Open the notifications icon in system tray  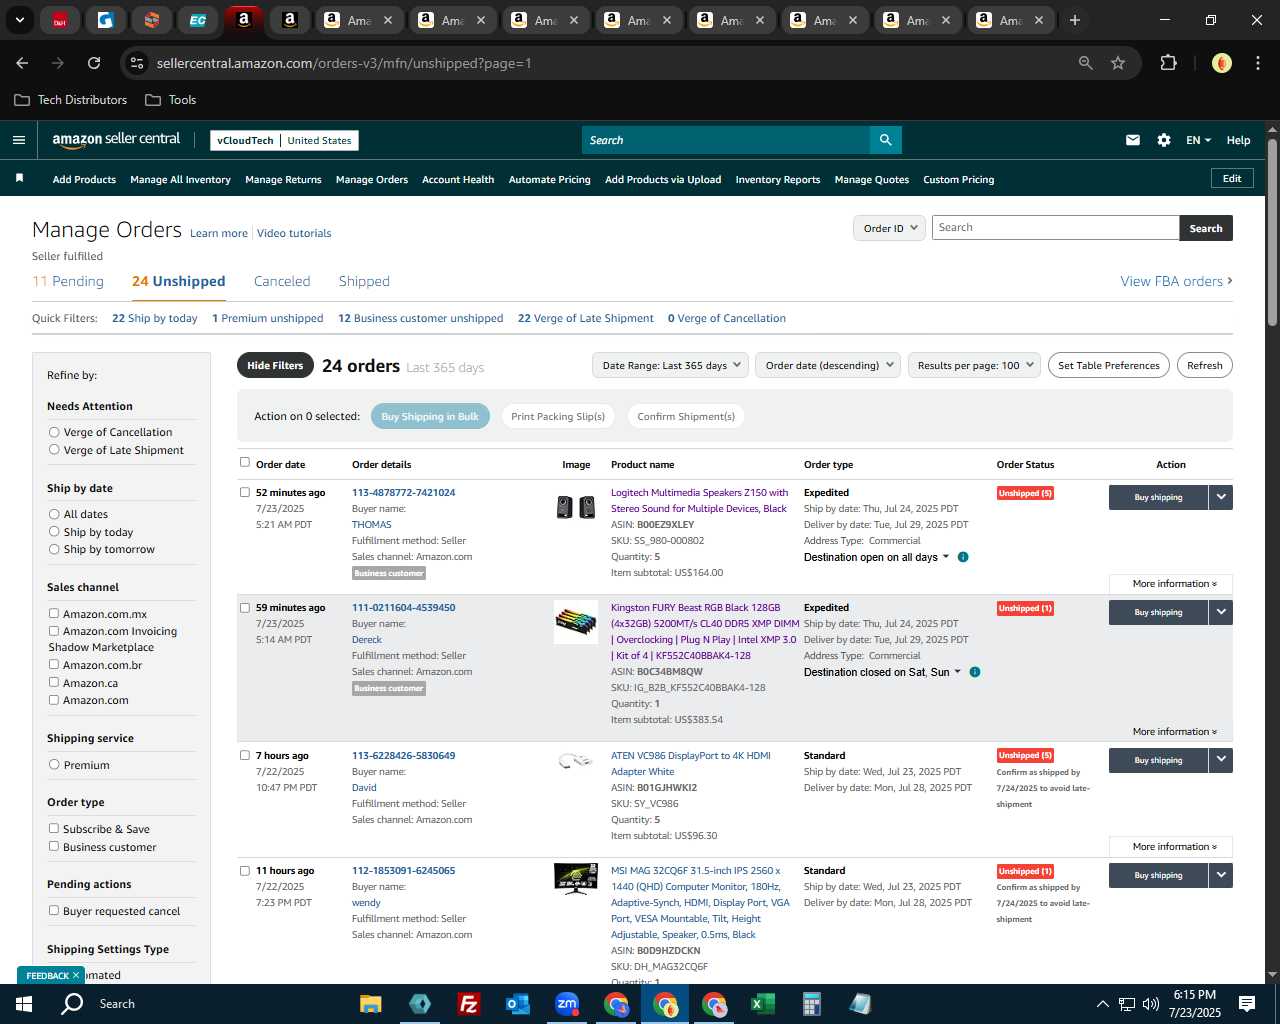click(x=1247, y=1004)
